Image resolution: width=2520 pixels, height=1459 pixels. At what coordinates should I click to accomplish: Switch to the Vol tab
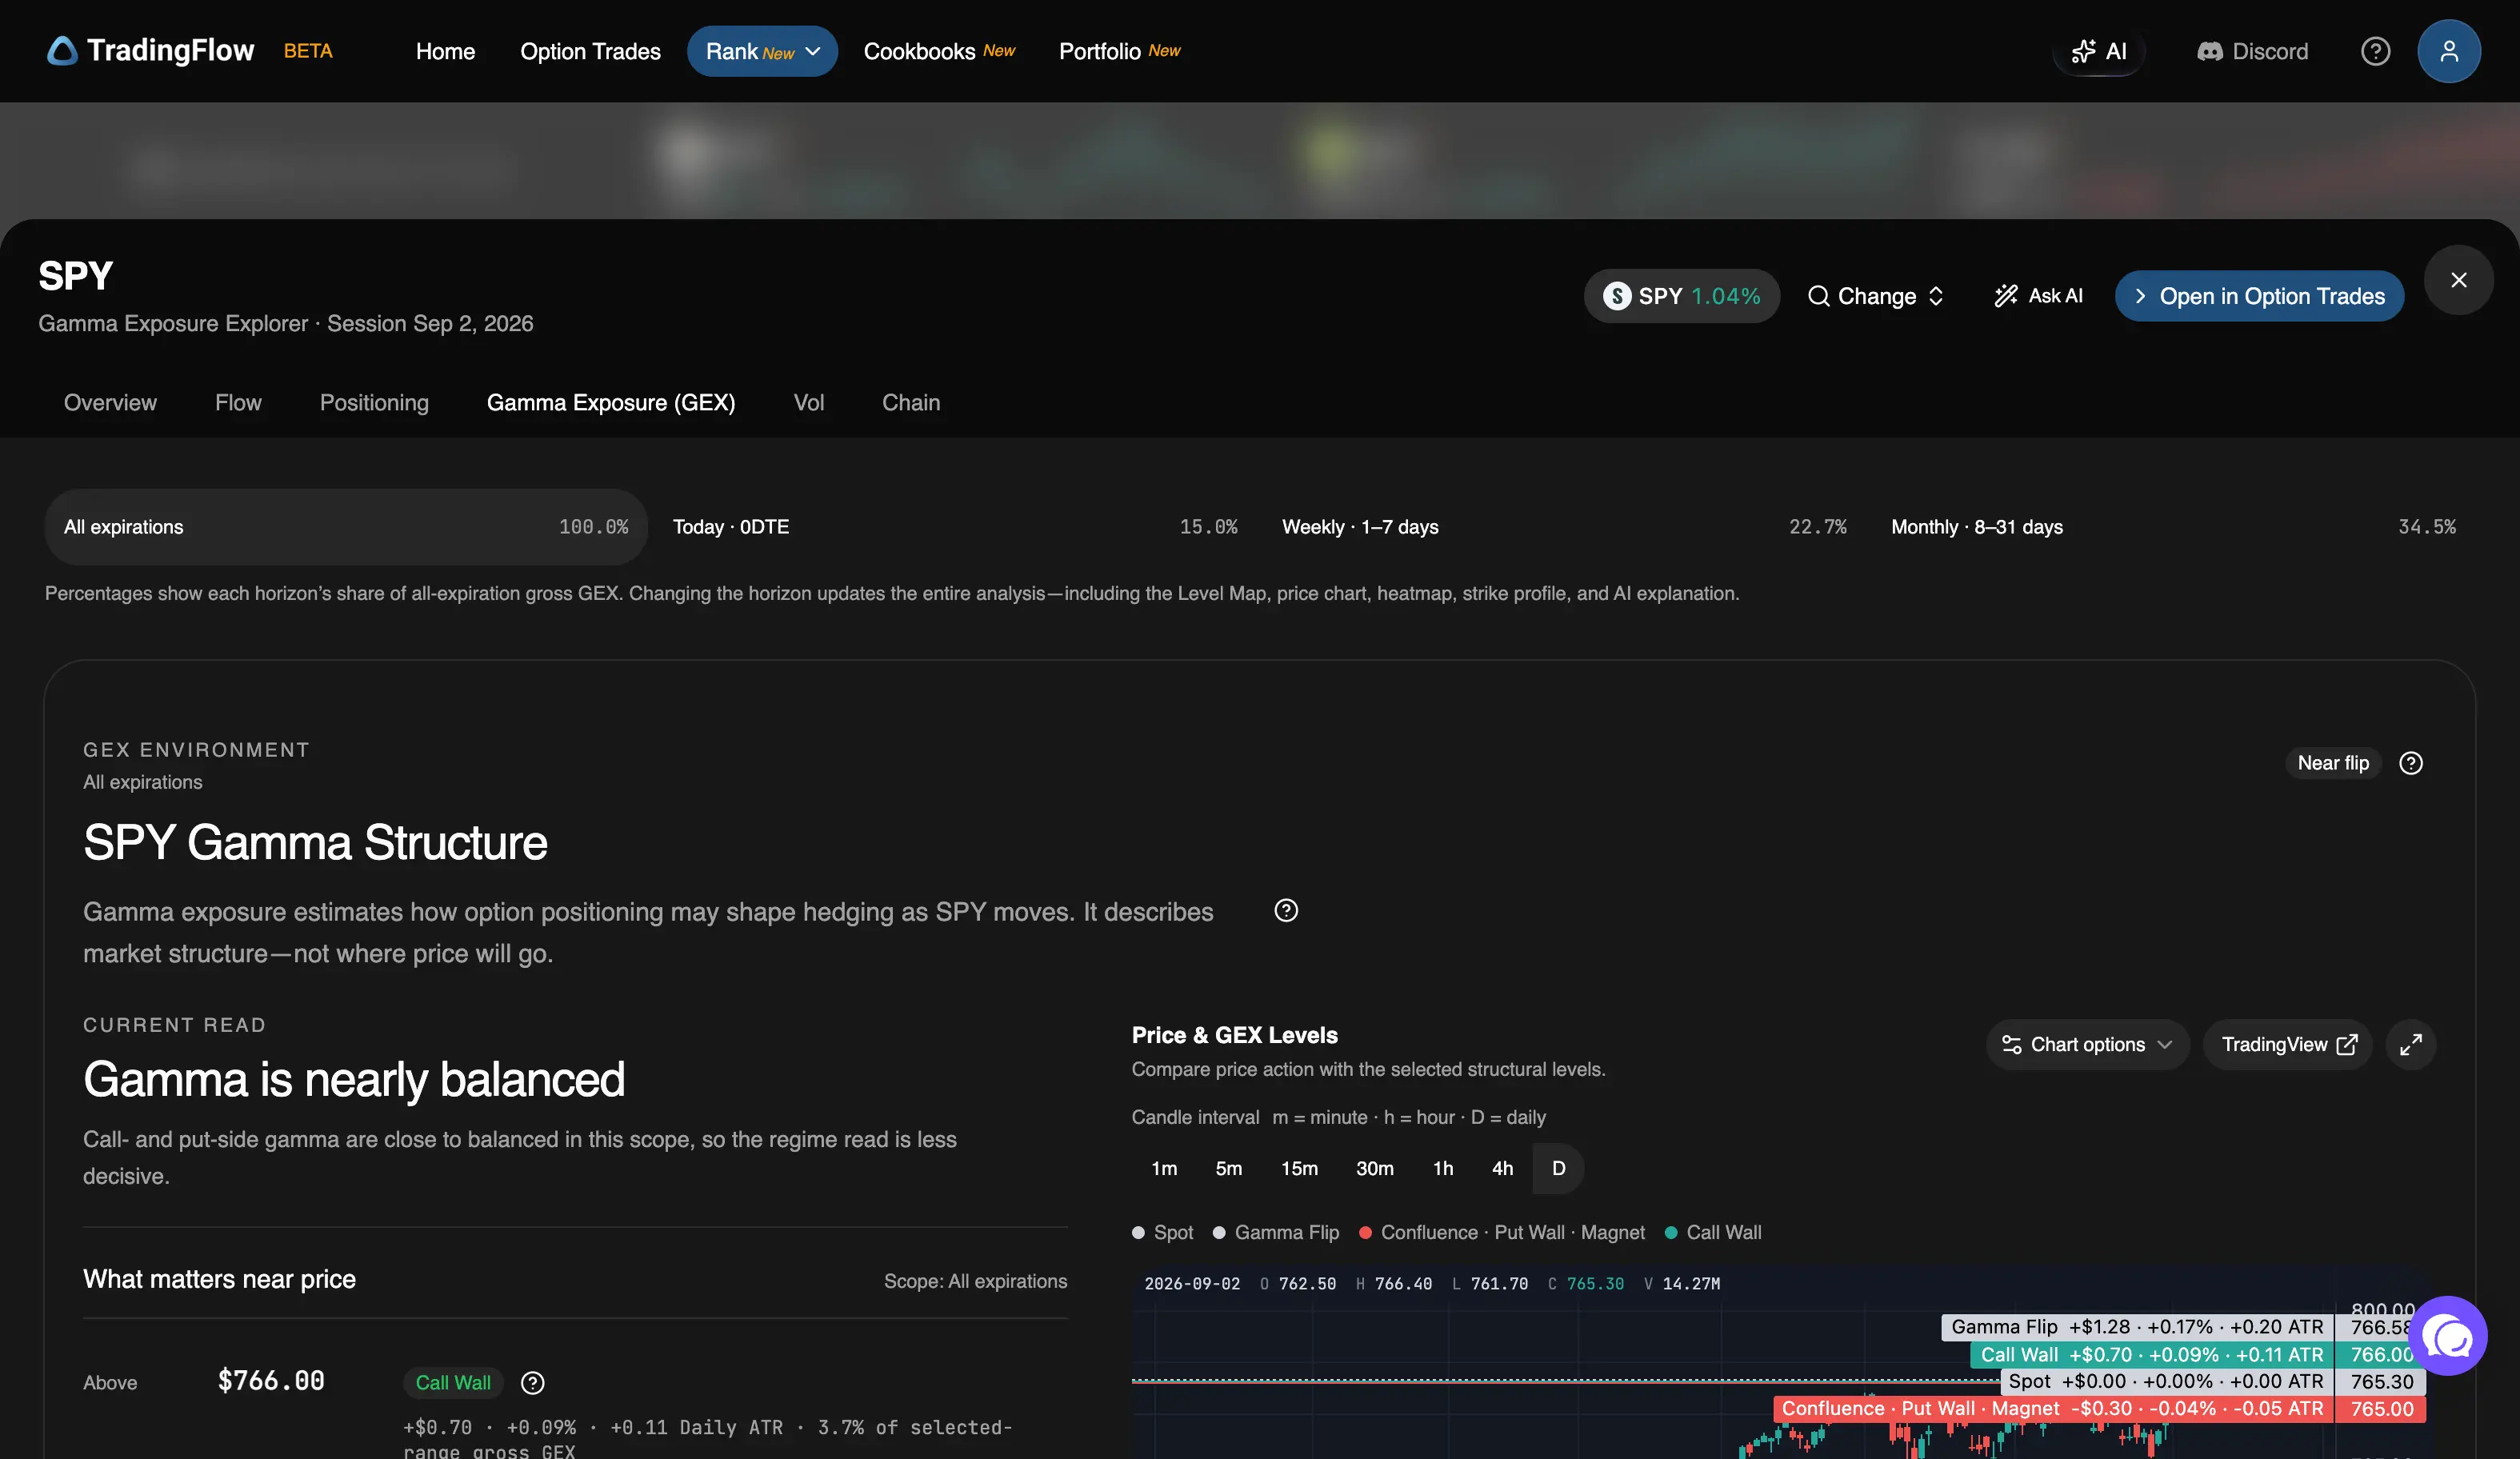click(x=809, y=402)
